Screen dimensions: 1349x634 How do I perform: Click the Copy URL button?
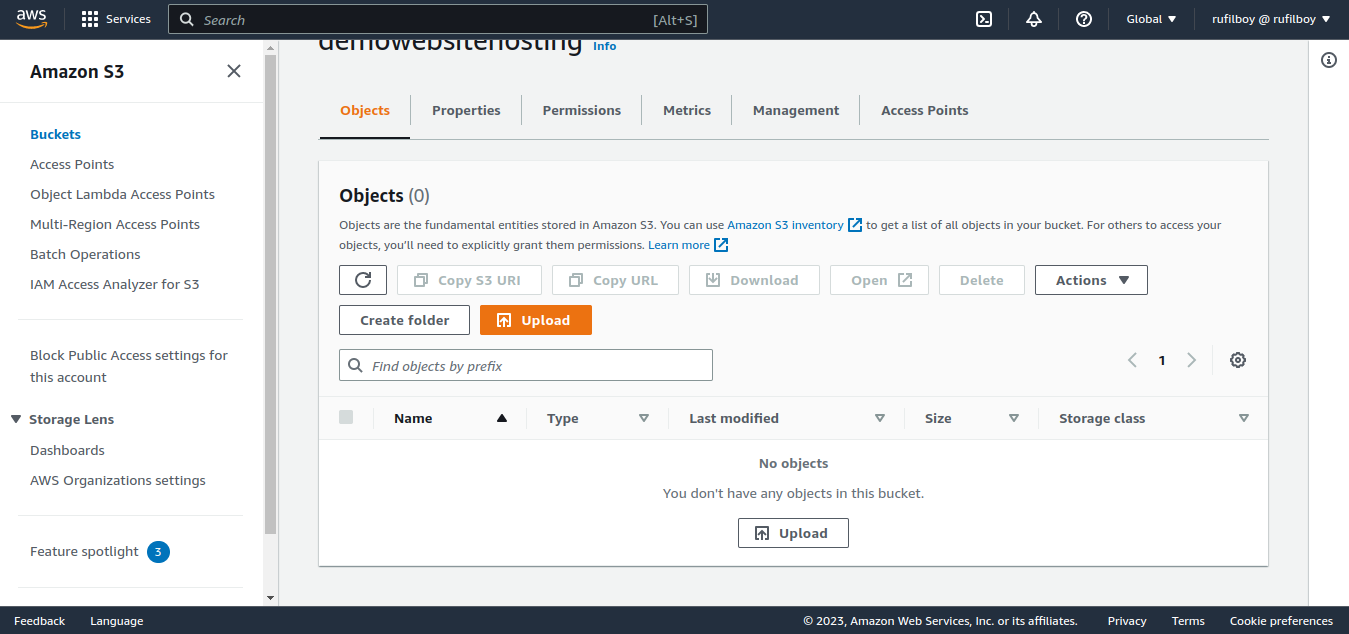pyautogui.click(x=615, y=280)
